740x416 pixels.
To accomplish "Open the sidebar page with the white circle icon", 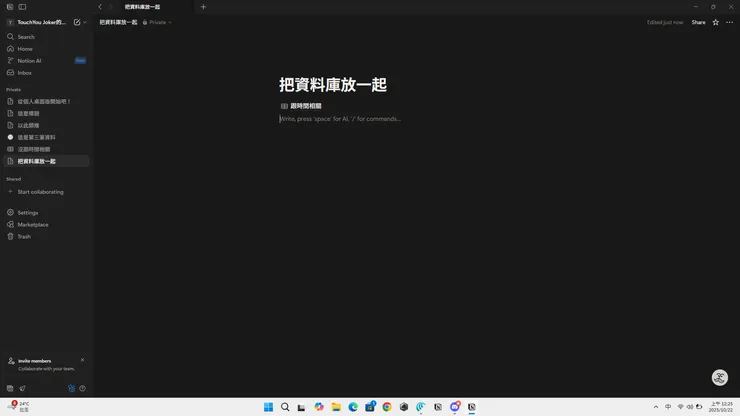I will (46, 137).
